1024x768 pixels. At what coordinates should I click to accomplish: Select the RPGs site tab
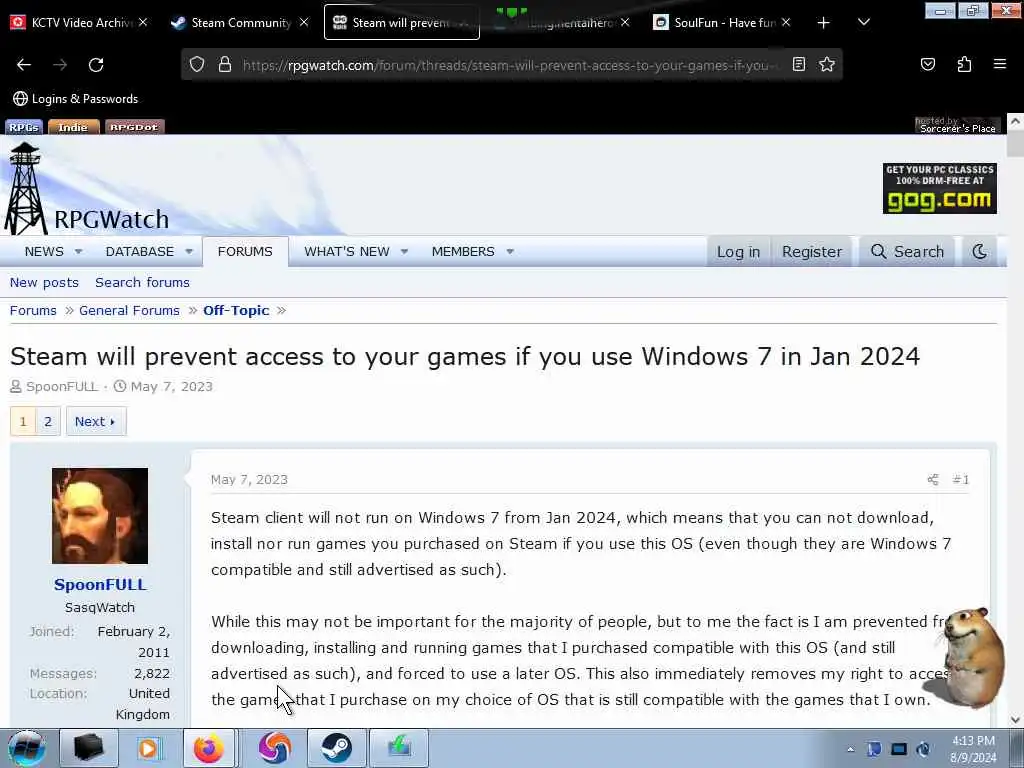pyautogui.click(x=24, y=127)
